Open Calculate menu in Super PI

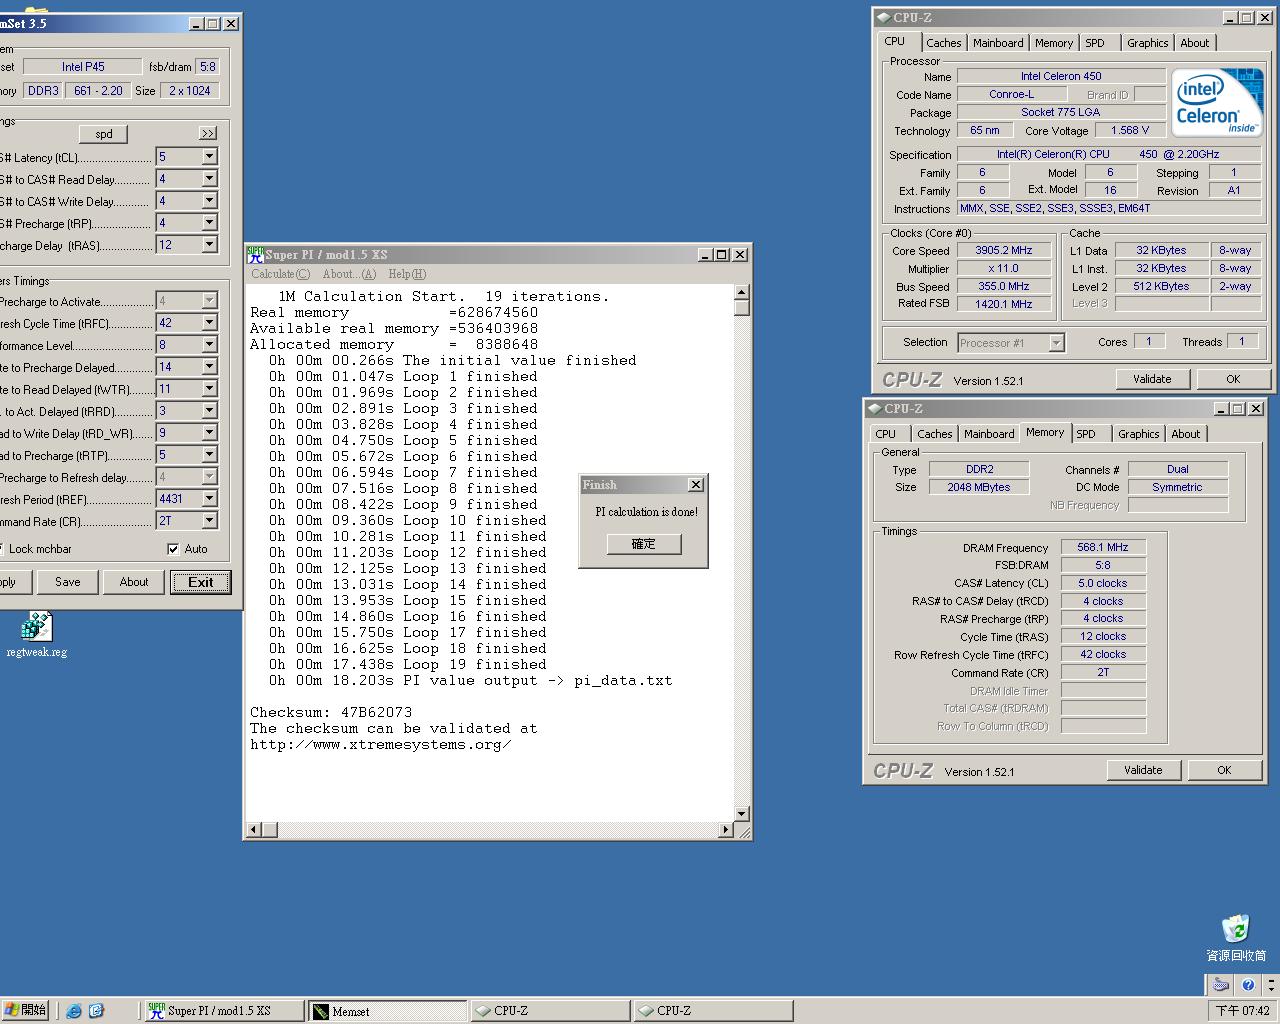pos(280,274)
